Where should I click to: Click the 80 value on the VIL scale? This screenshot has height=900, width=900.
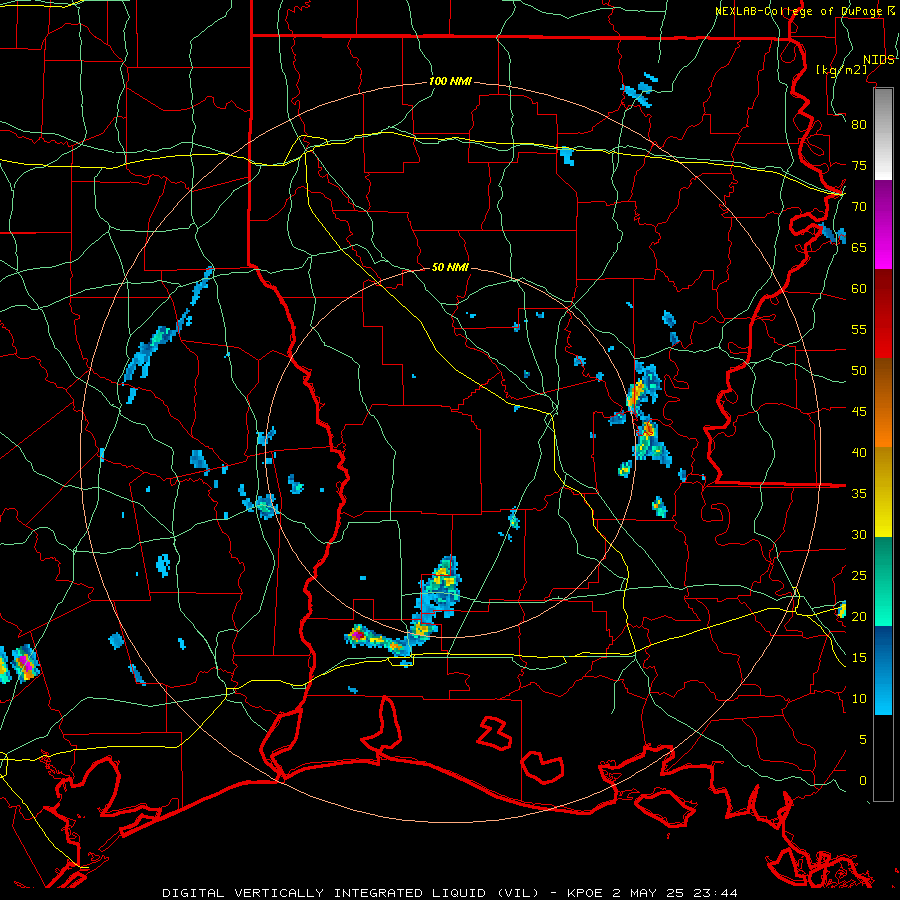click(859, 125)
